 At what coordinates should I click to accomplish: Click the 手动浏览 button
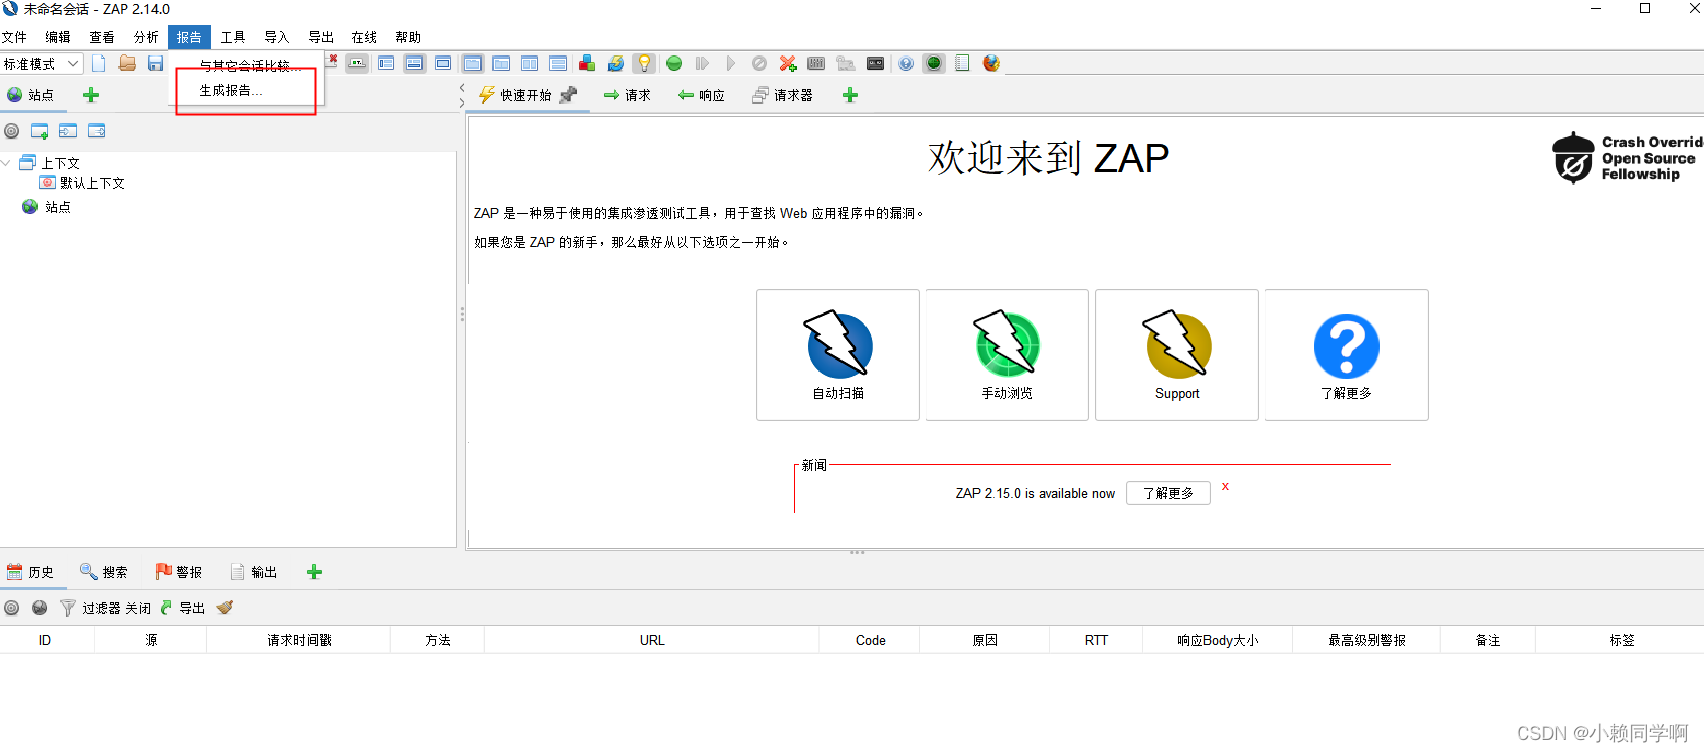(1007, 355)
